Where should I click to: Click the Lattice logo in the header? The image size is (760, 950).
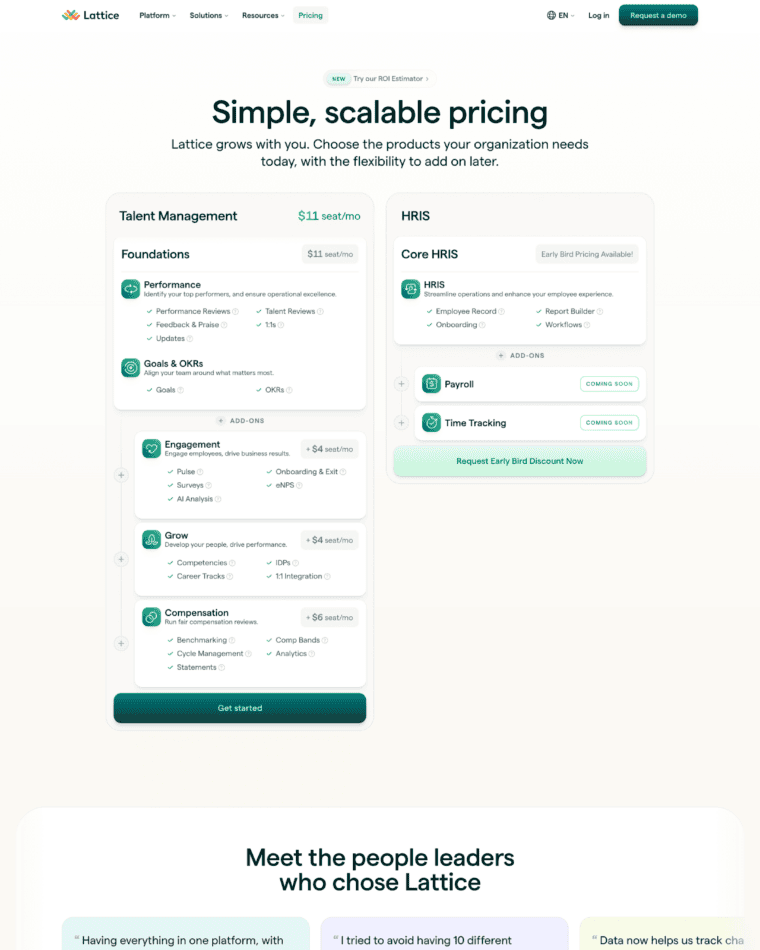point(90,15)
